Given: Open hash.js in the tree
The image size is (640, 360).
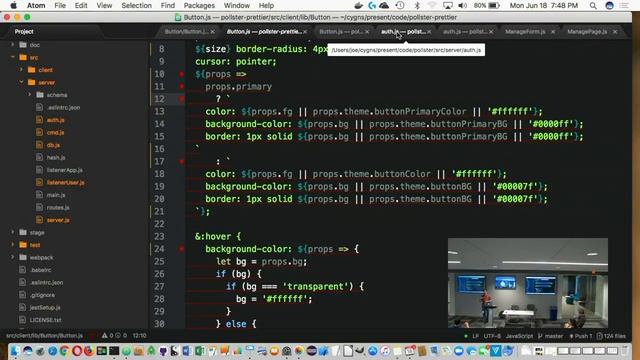Looking at the screenshot, I should (x=56, y=157).
